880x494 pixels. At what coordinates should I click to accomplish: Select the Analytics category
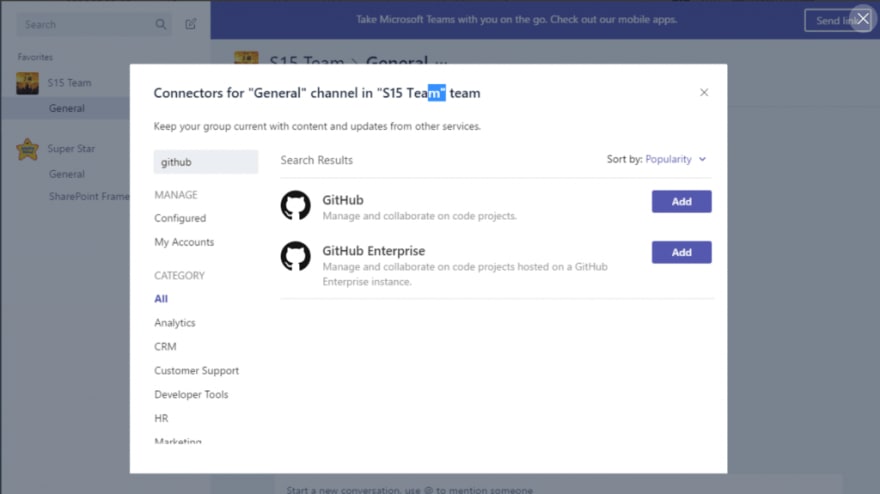coord(175,323)
